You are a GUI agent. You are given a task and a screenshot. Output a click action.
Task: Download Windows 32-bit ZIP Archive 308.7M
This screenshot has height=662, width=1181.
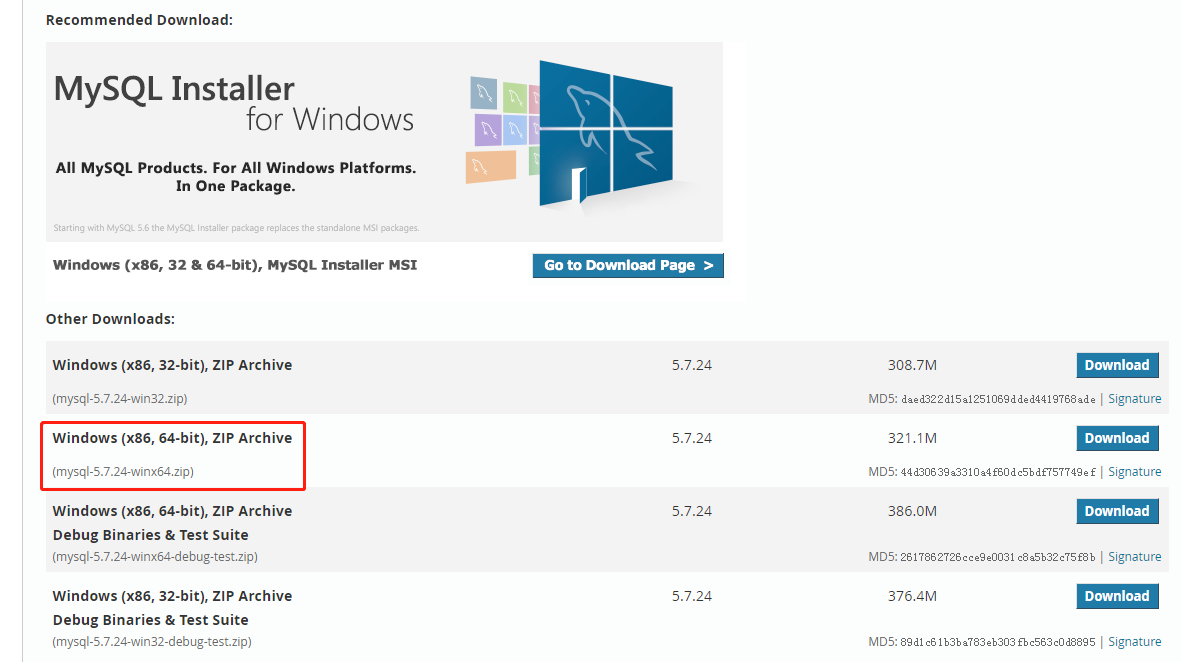point(1117,365)
